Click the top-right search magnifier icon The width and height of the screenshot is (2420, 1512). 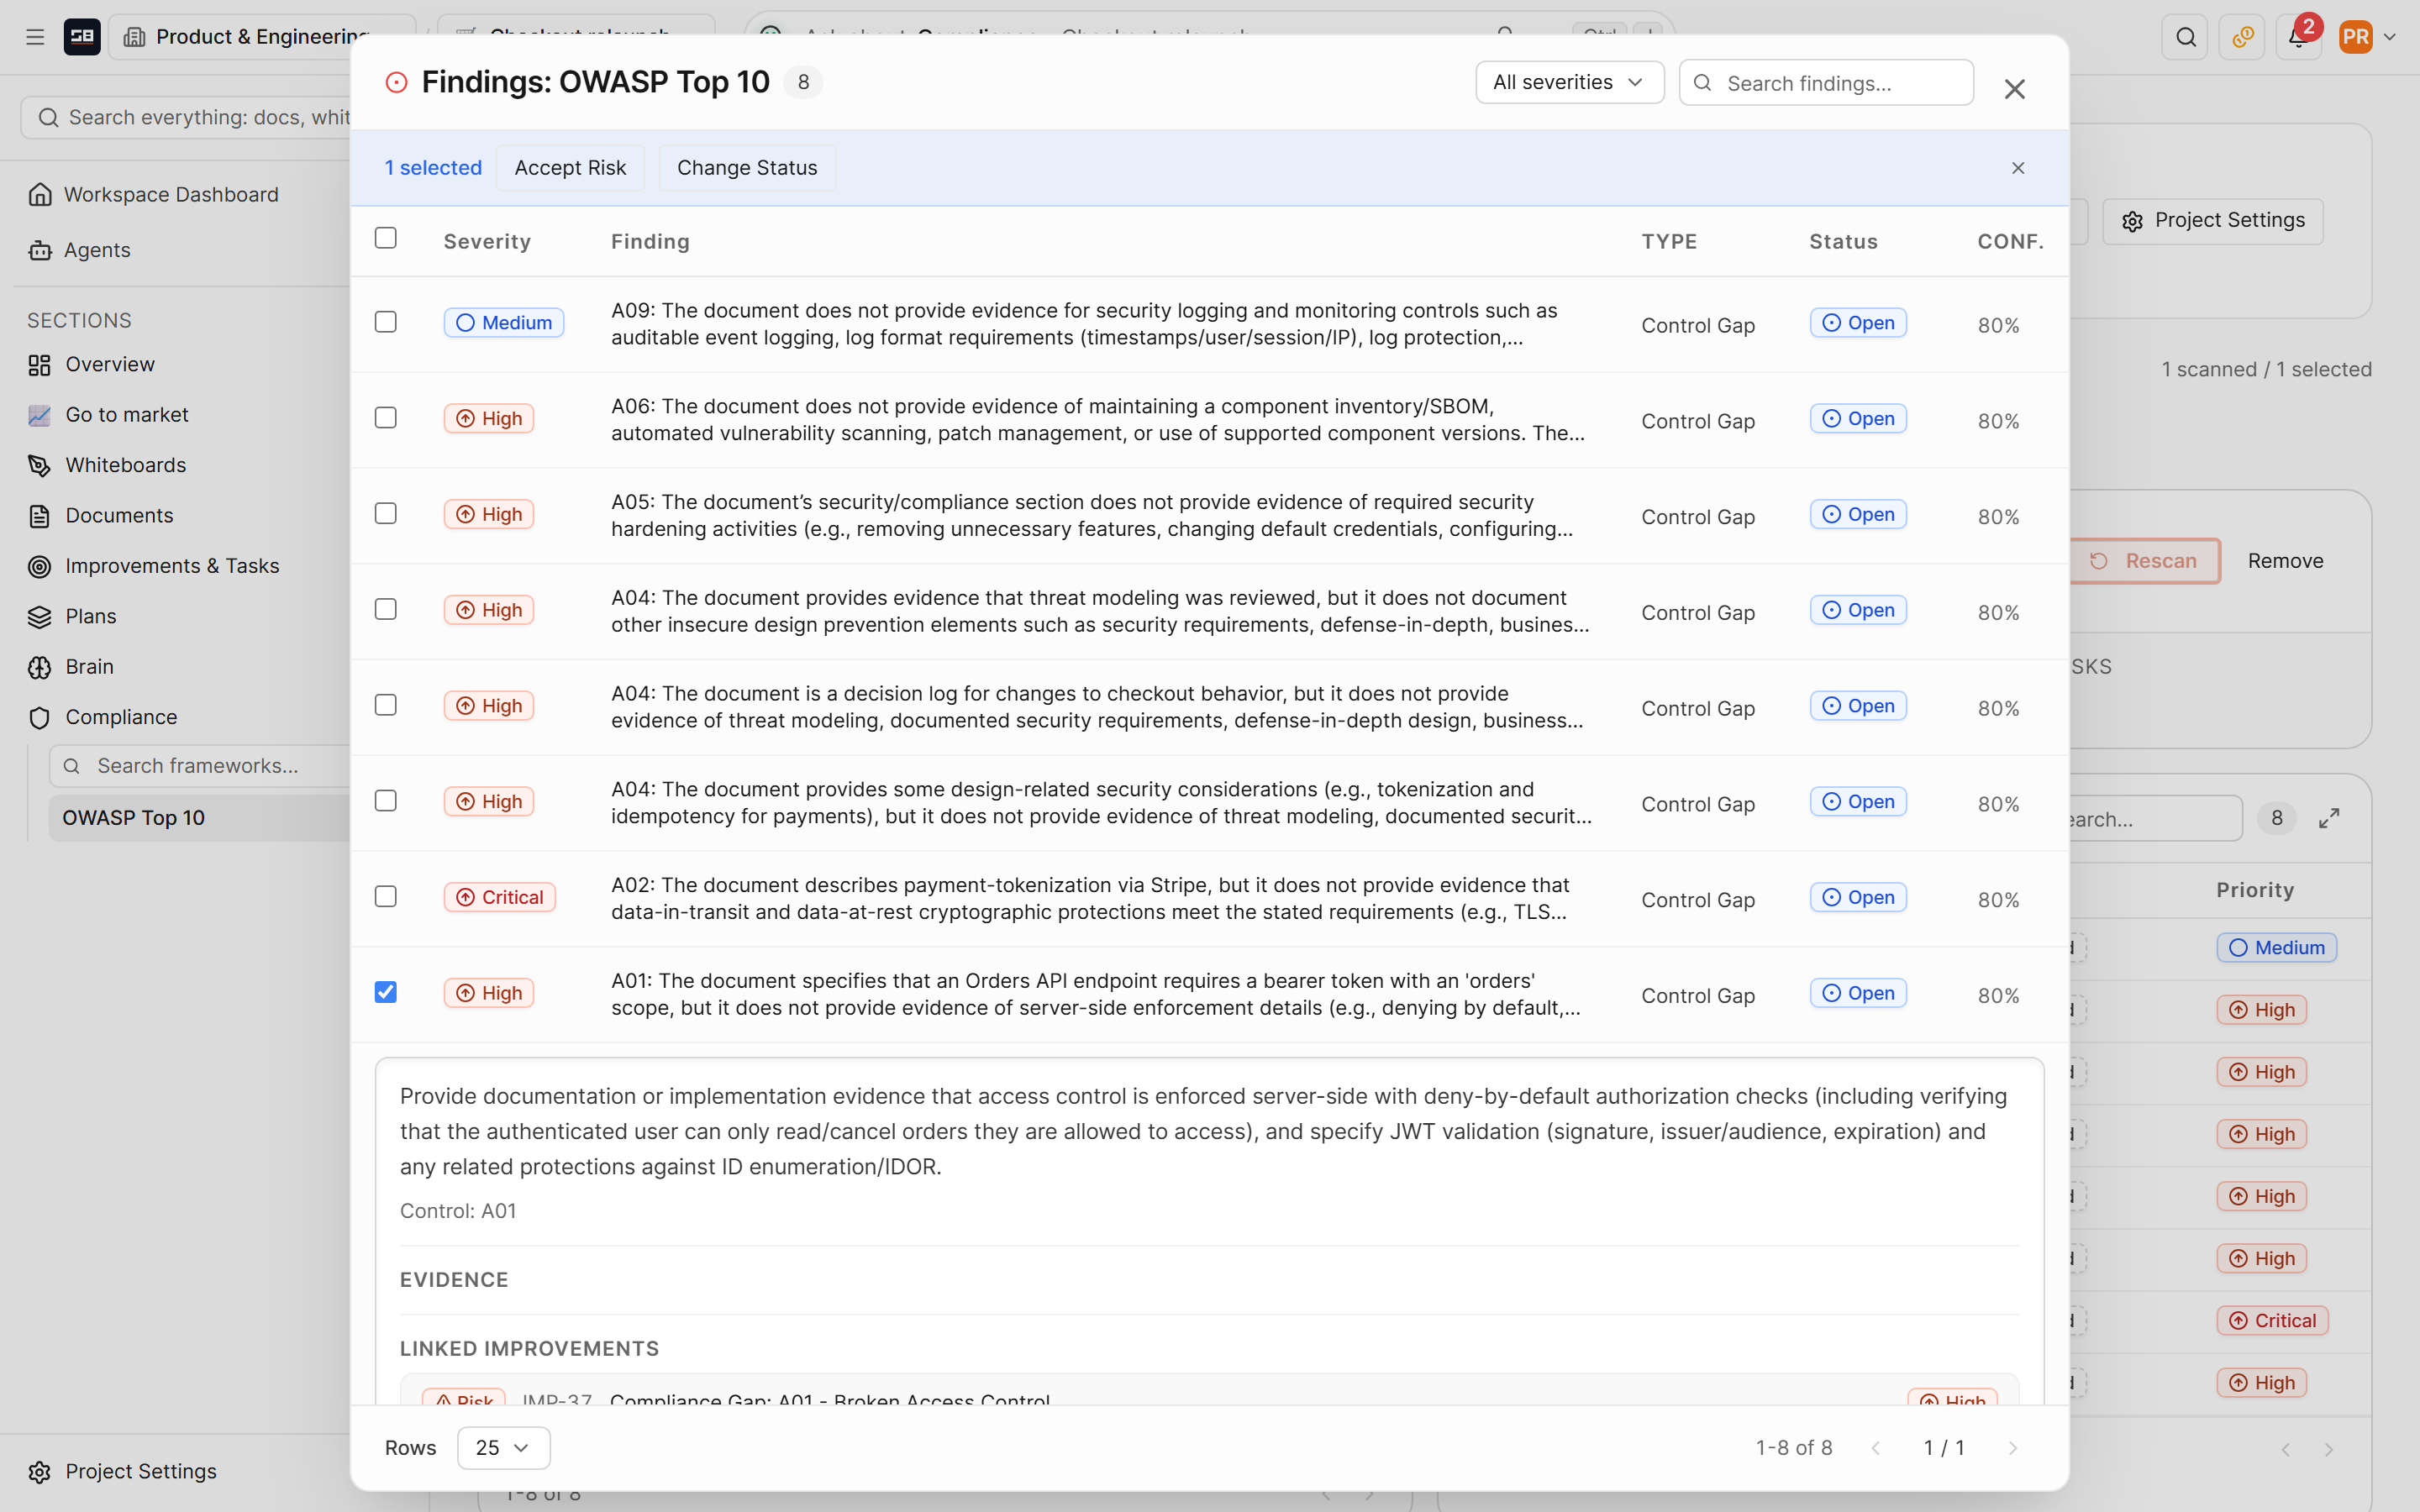coord(2185,37)
